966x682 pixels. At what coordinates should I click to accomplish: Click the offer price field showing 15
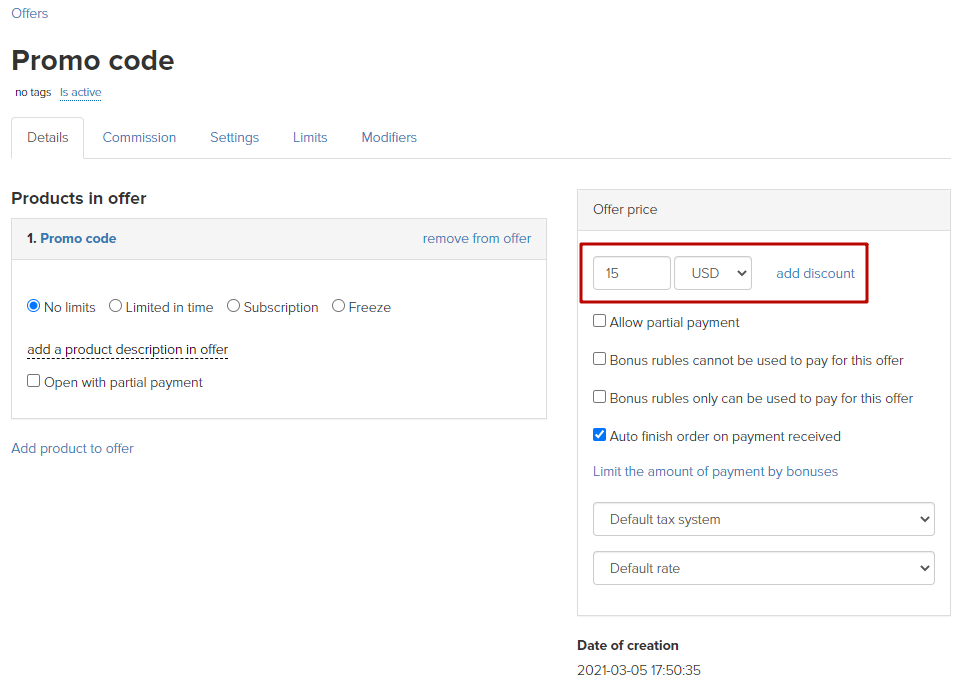click(631, 273)
